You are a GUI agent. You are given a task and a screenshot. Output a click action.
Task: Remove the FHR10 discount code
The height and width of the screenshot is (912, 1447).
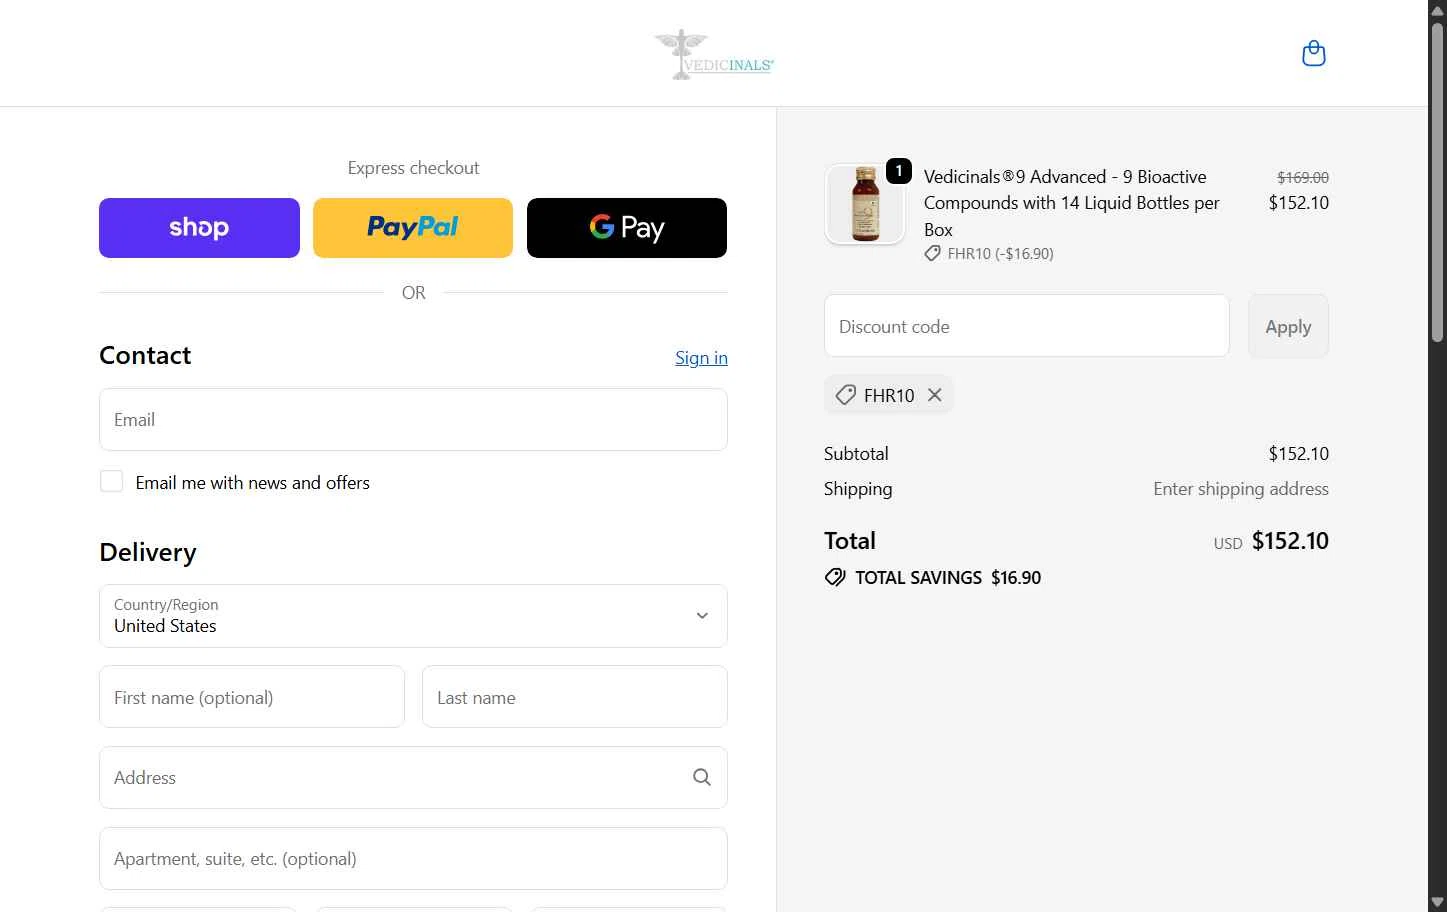coord(934,395)
